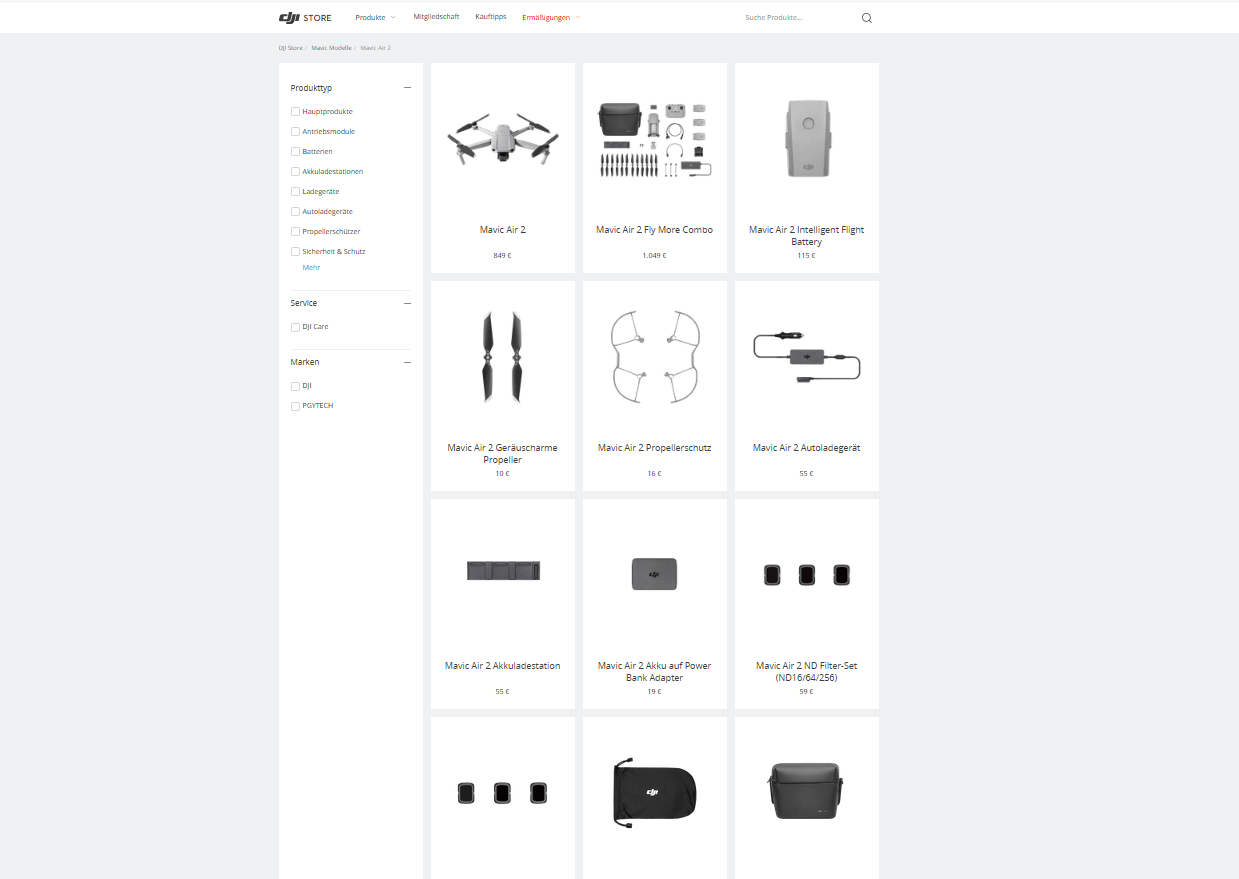
Task: Open the Ermäßigungen dropdown menu
Action: [551, 17]
